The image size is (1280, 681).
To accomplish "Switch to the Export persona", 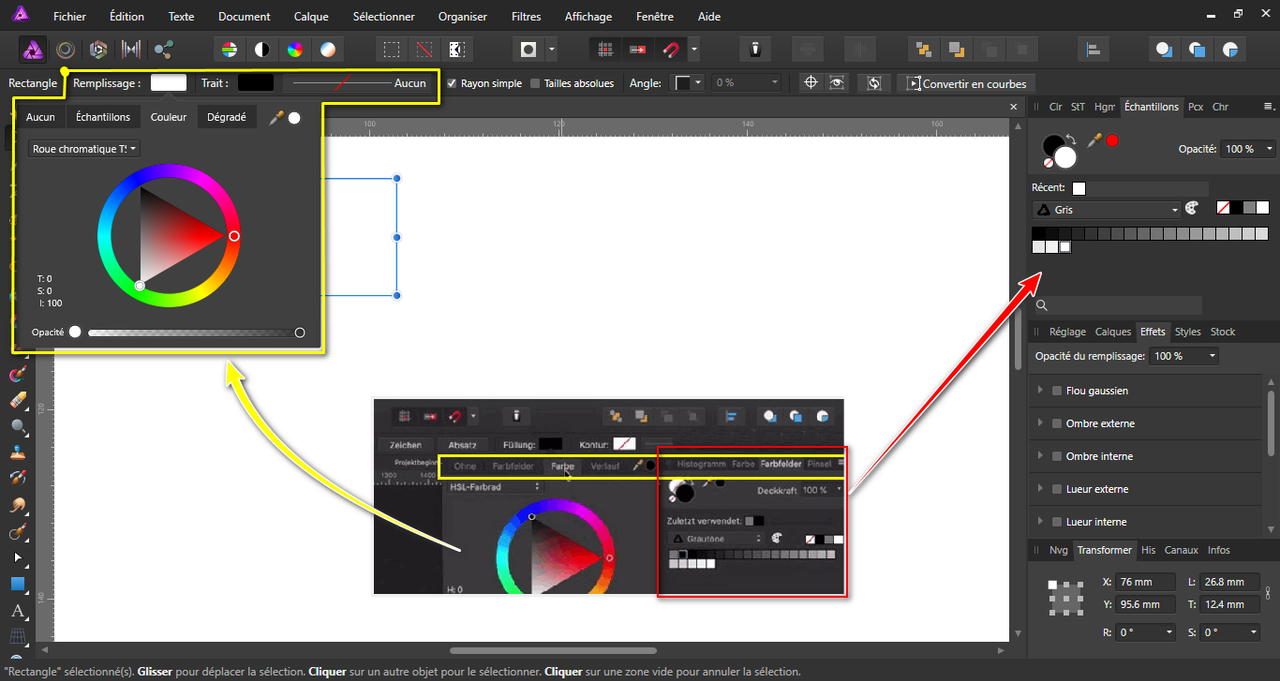I will click(163, 49).
